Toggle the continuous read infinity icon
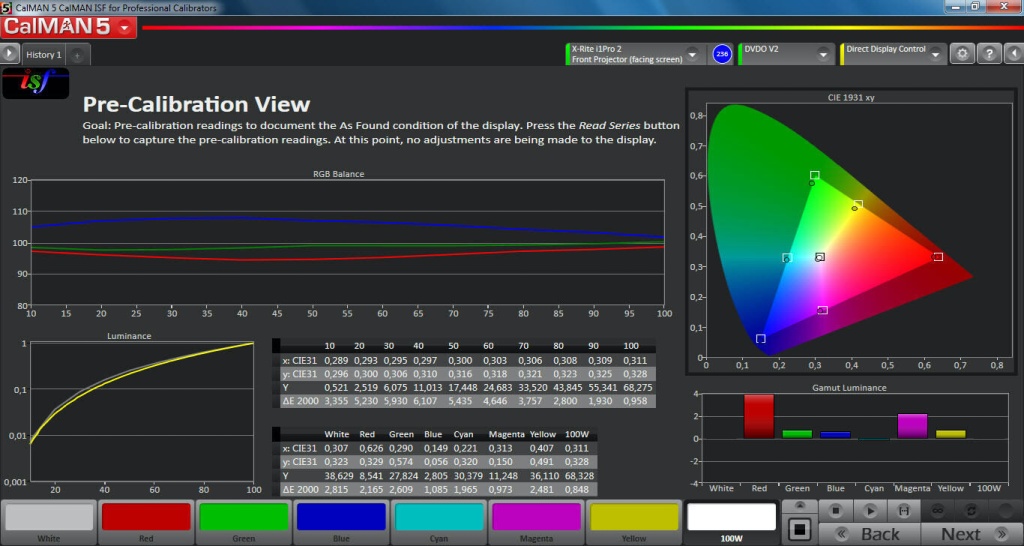This screenshot has width=1024, height=546. click(938, 510)
